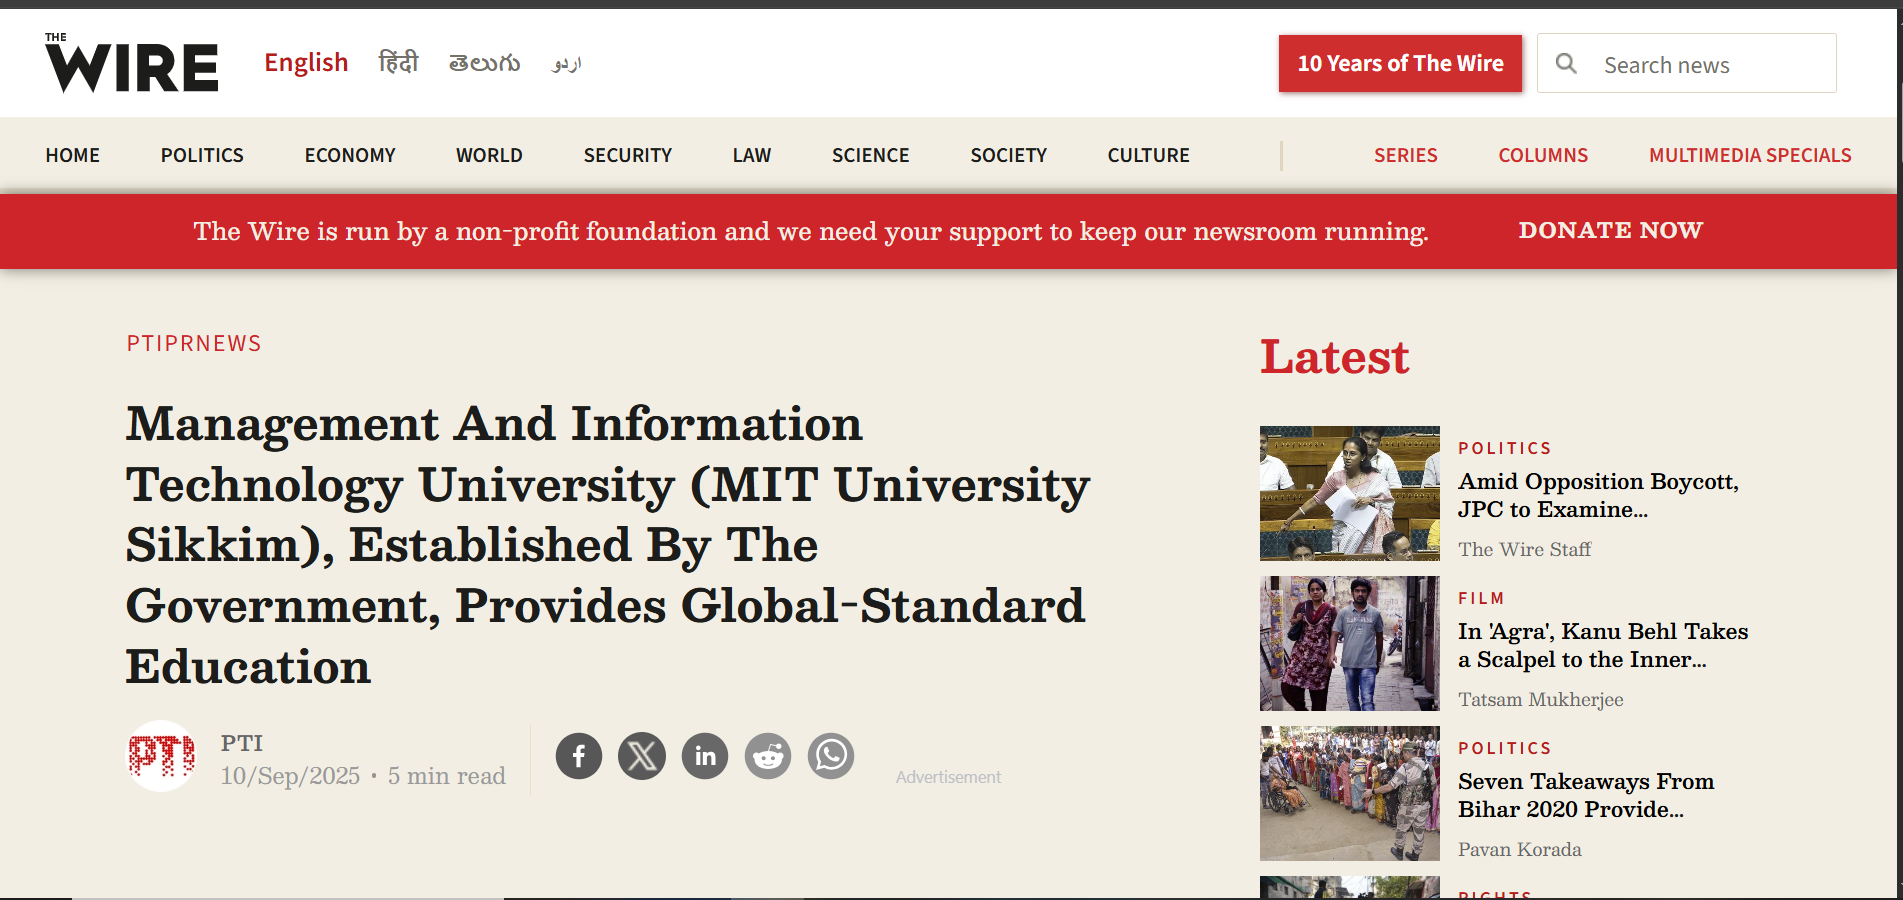Viewport: 1903px width, 900px height.
Task: Click the article date 10/Sep/2025
Action: (290, 776)
